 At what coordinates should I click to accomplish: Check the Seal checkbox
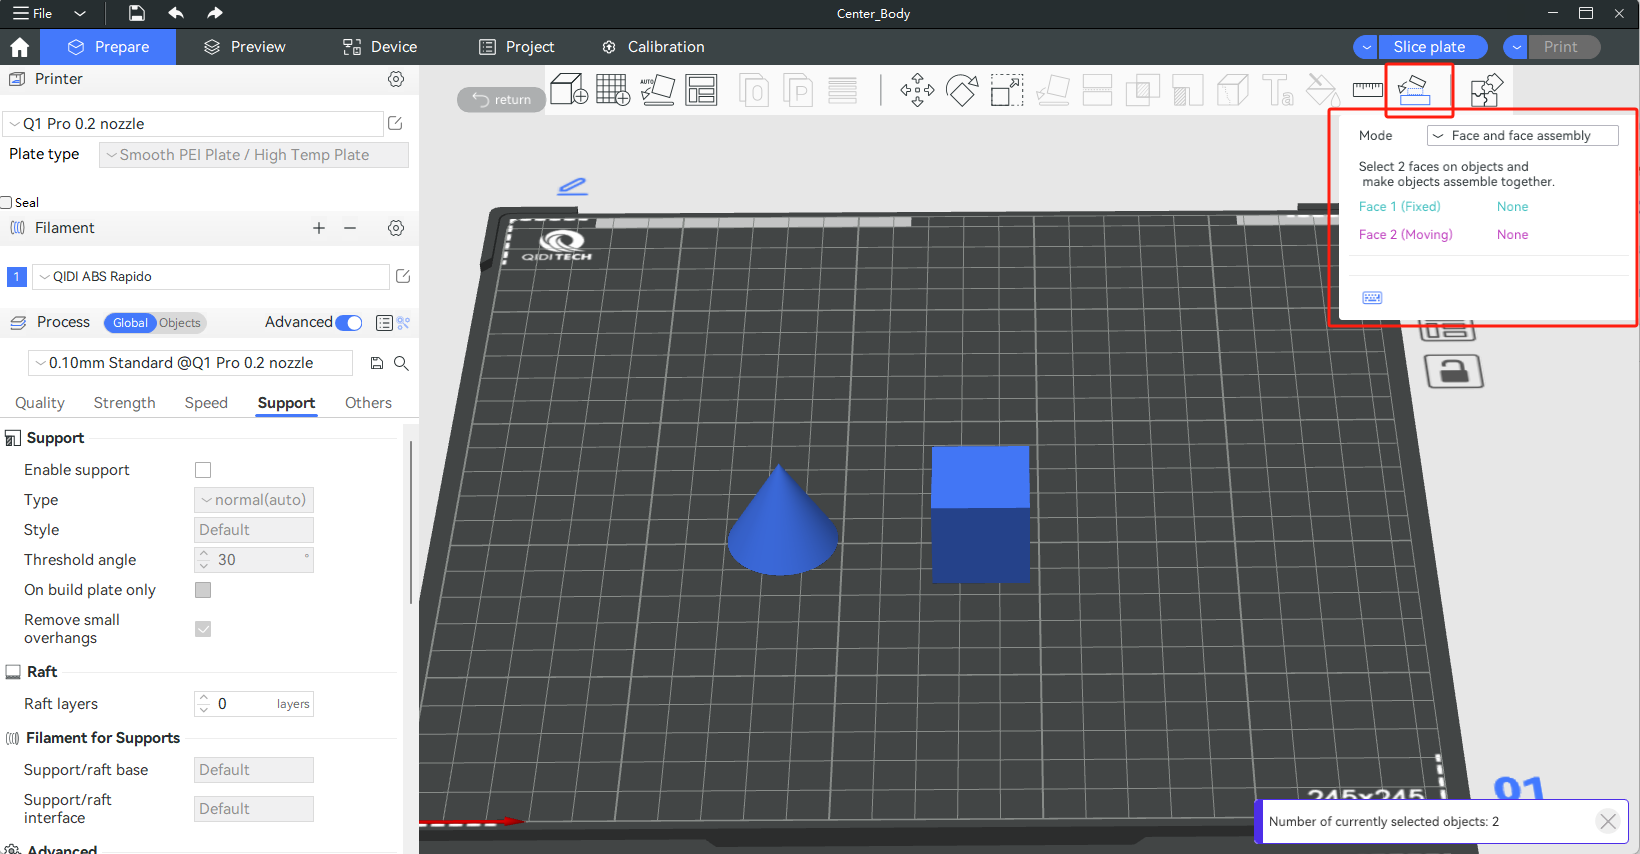[6, 203]
